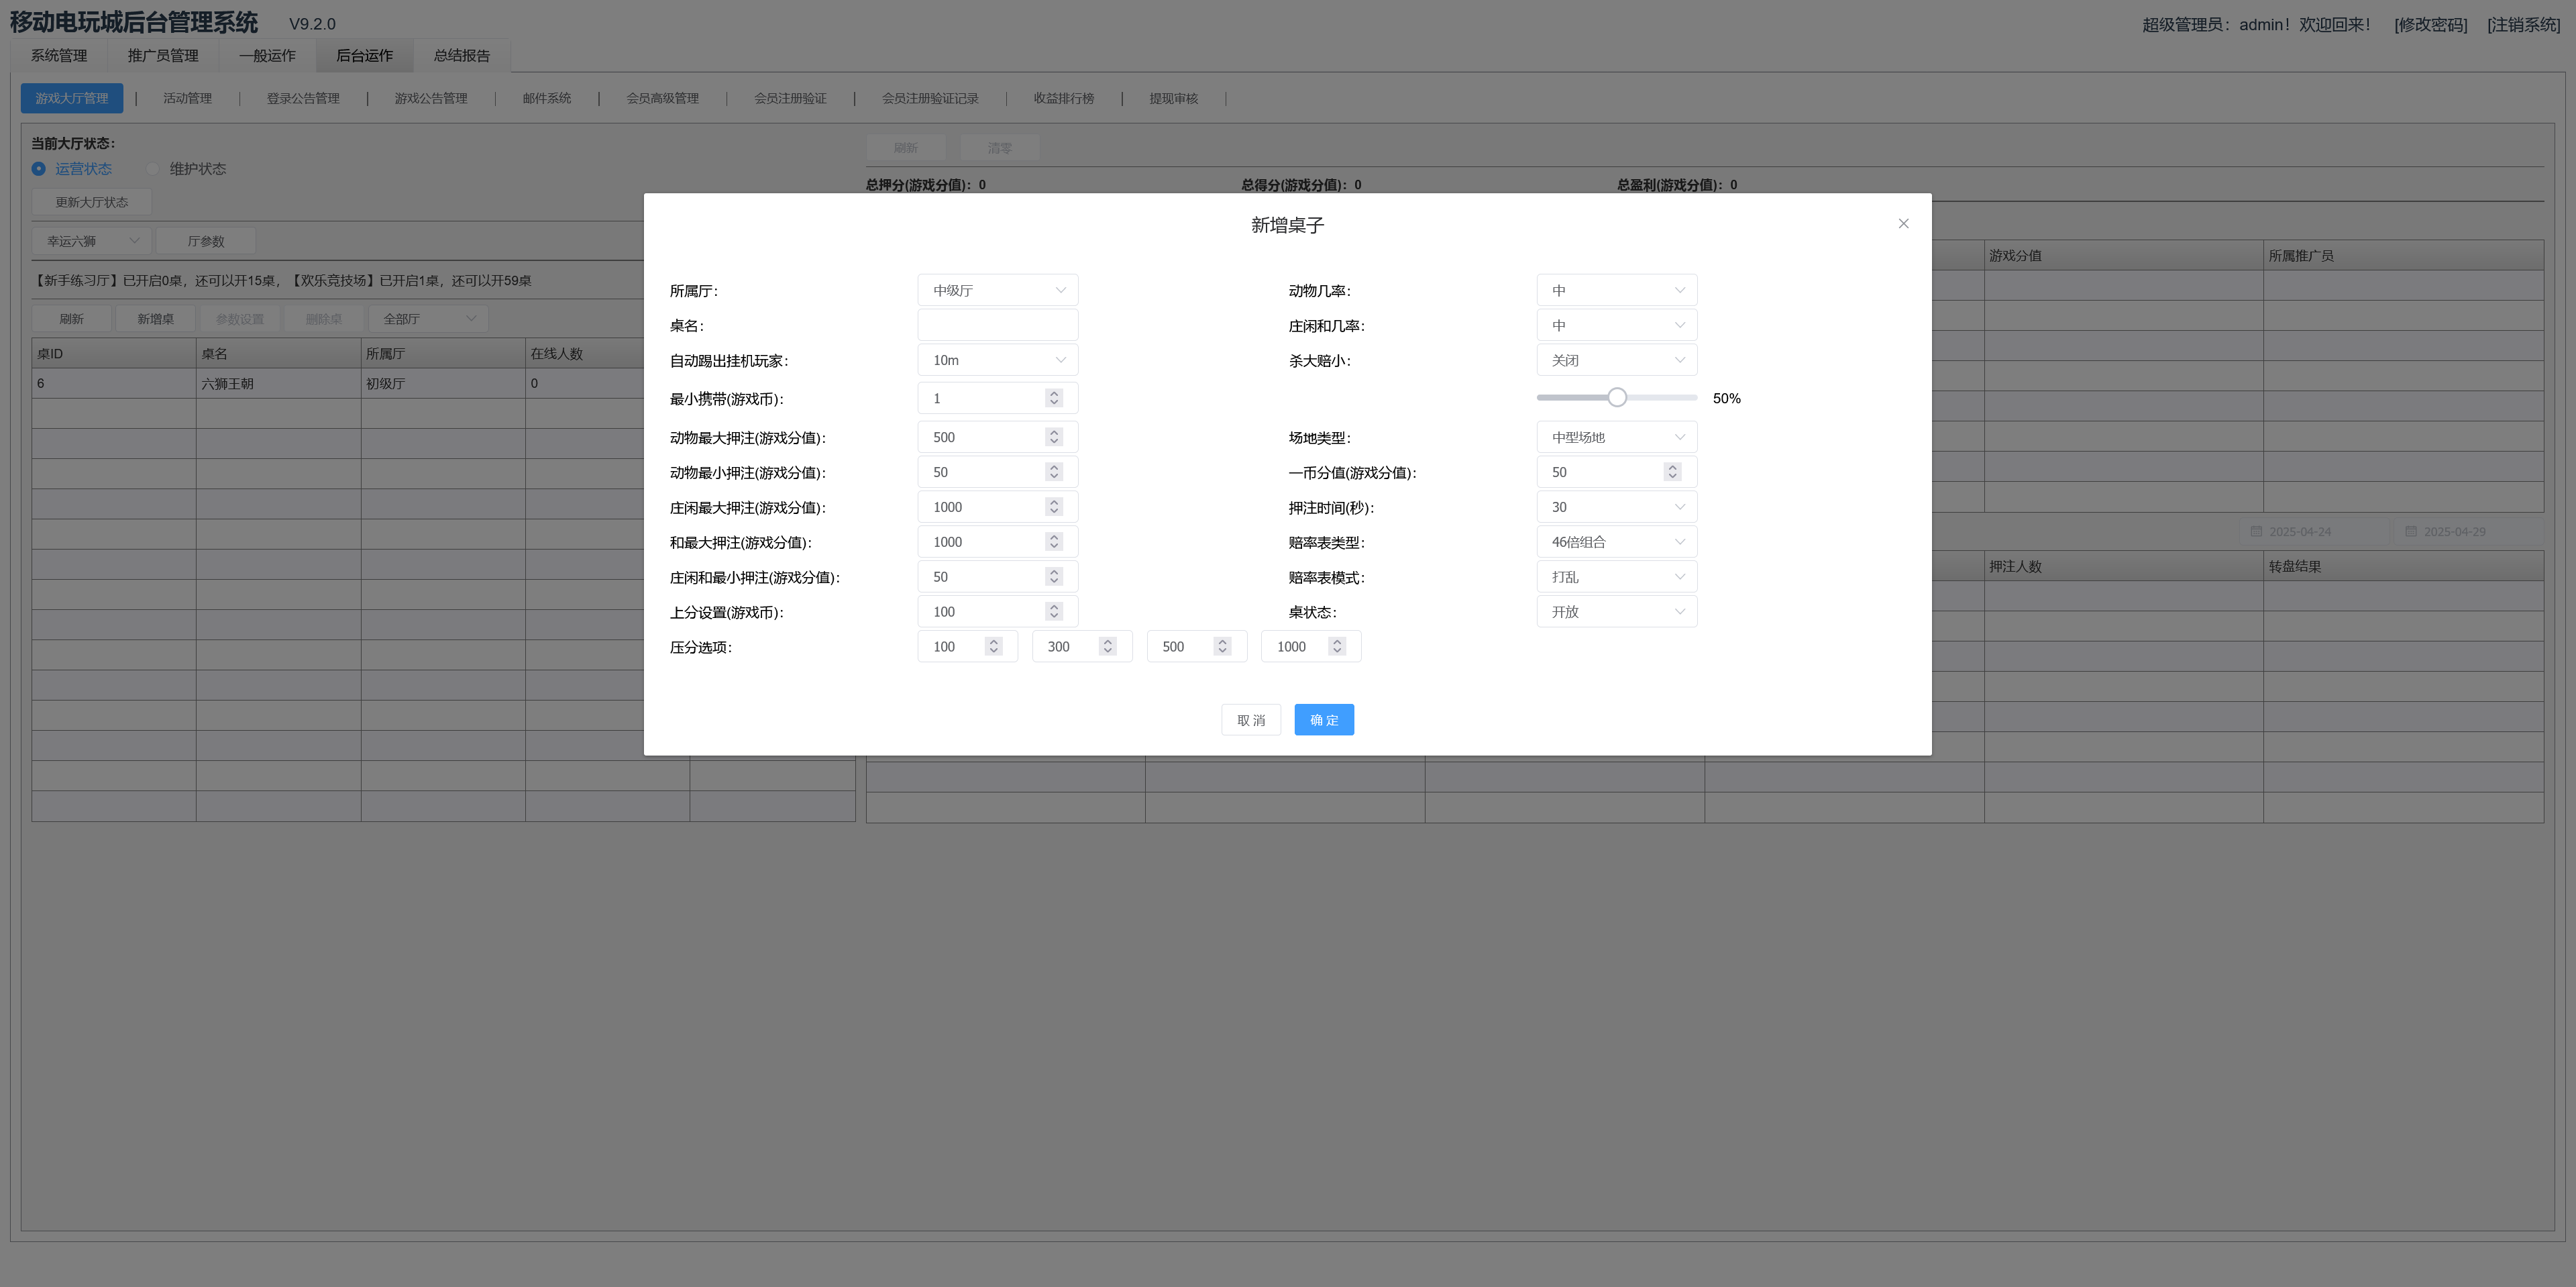Expand the 赔率表类型 combo box
The image size is (2576, 1287).
[x=1616, y=541]
